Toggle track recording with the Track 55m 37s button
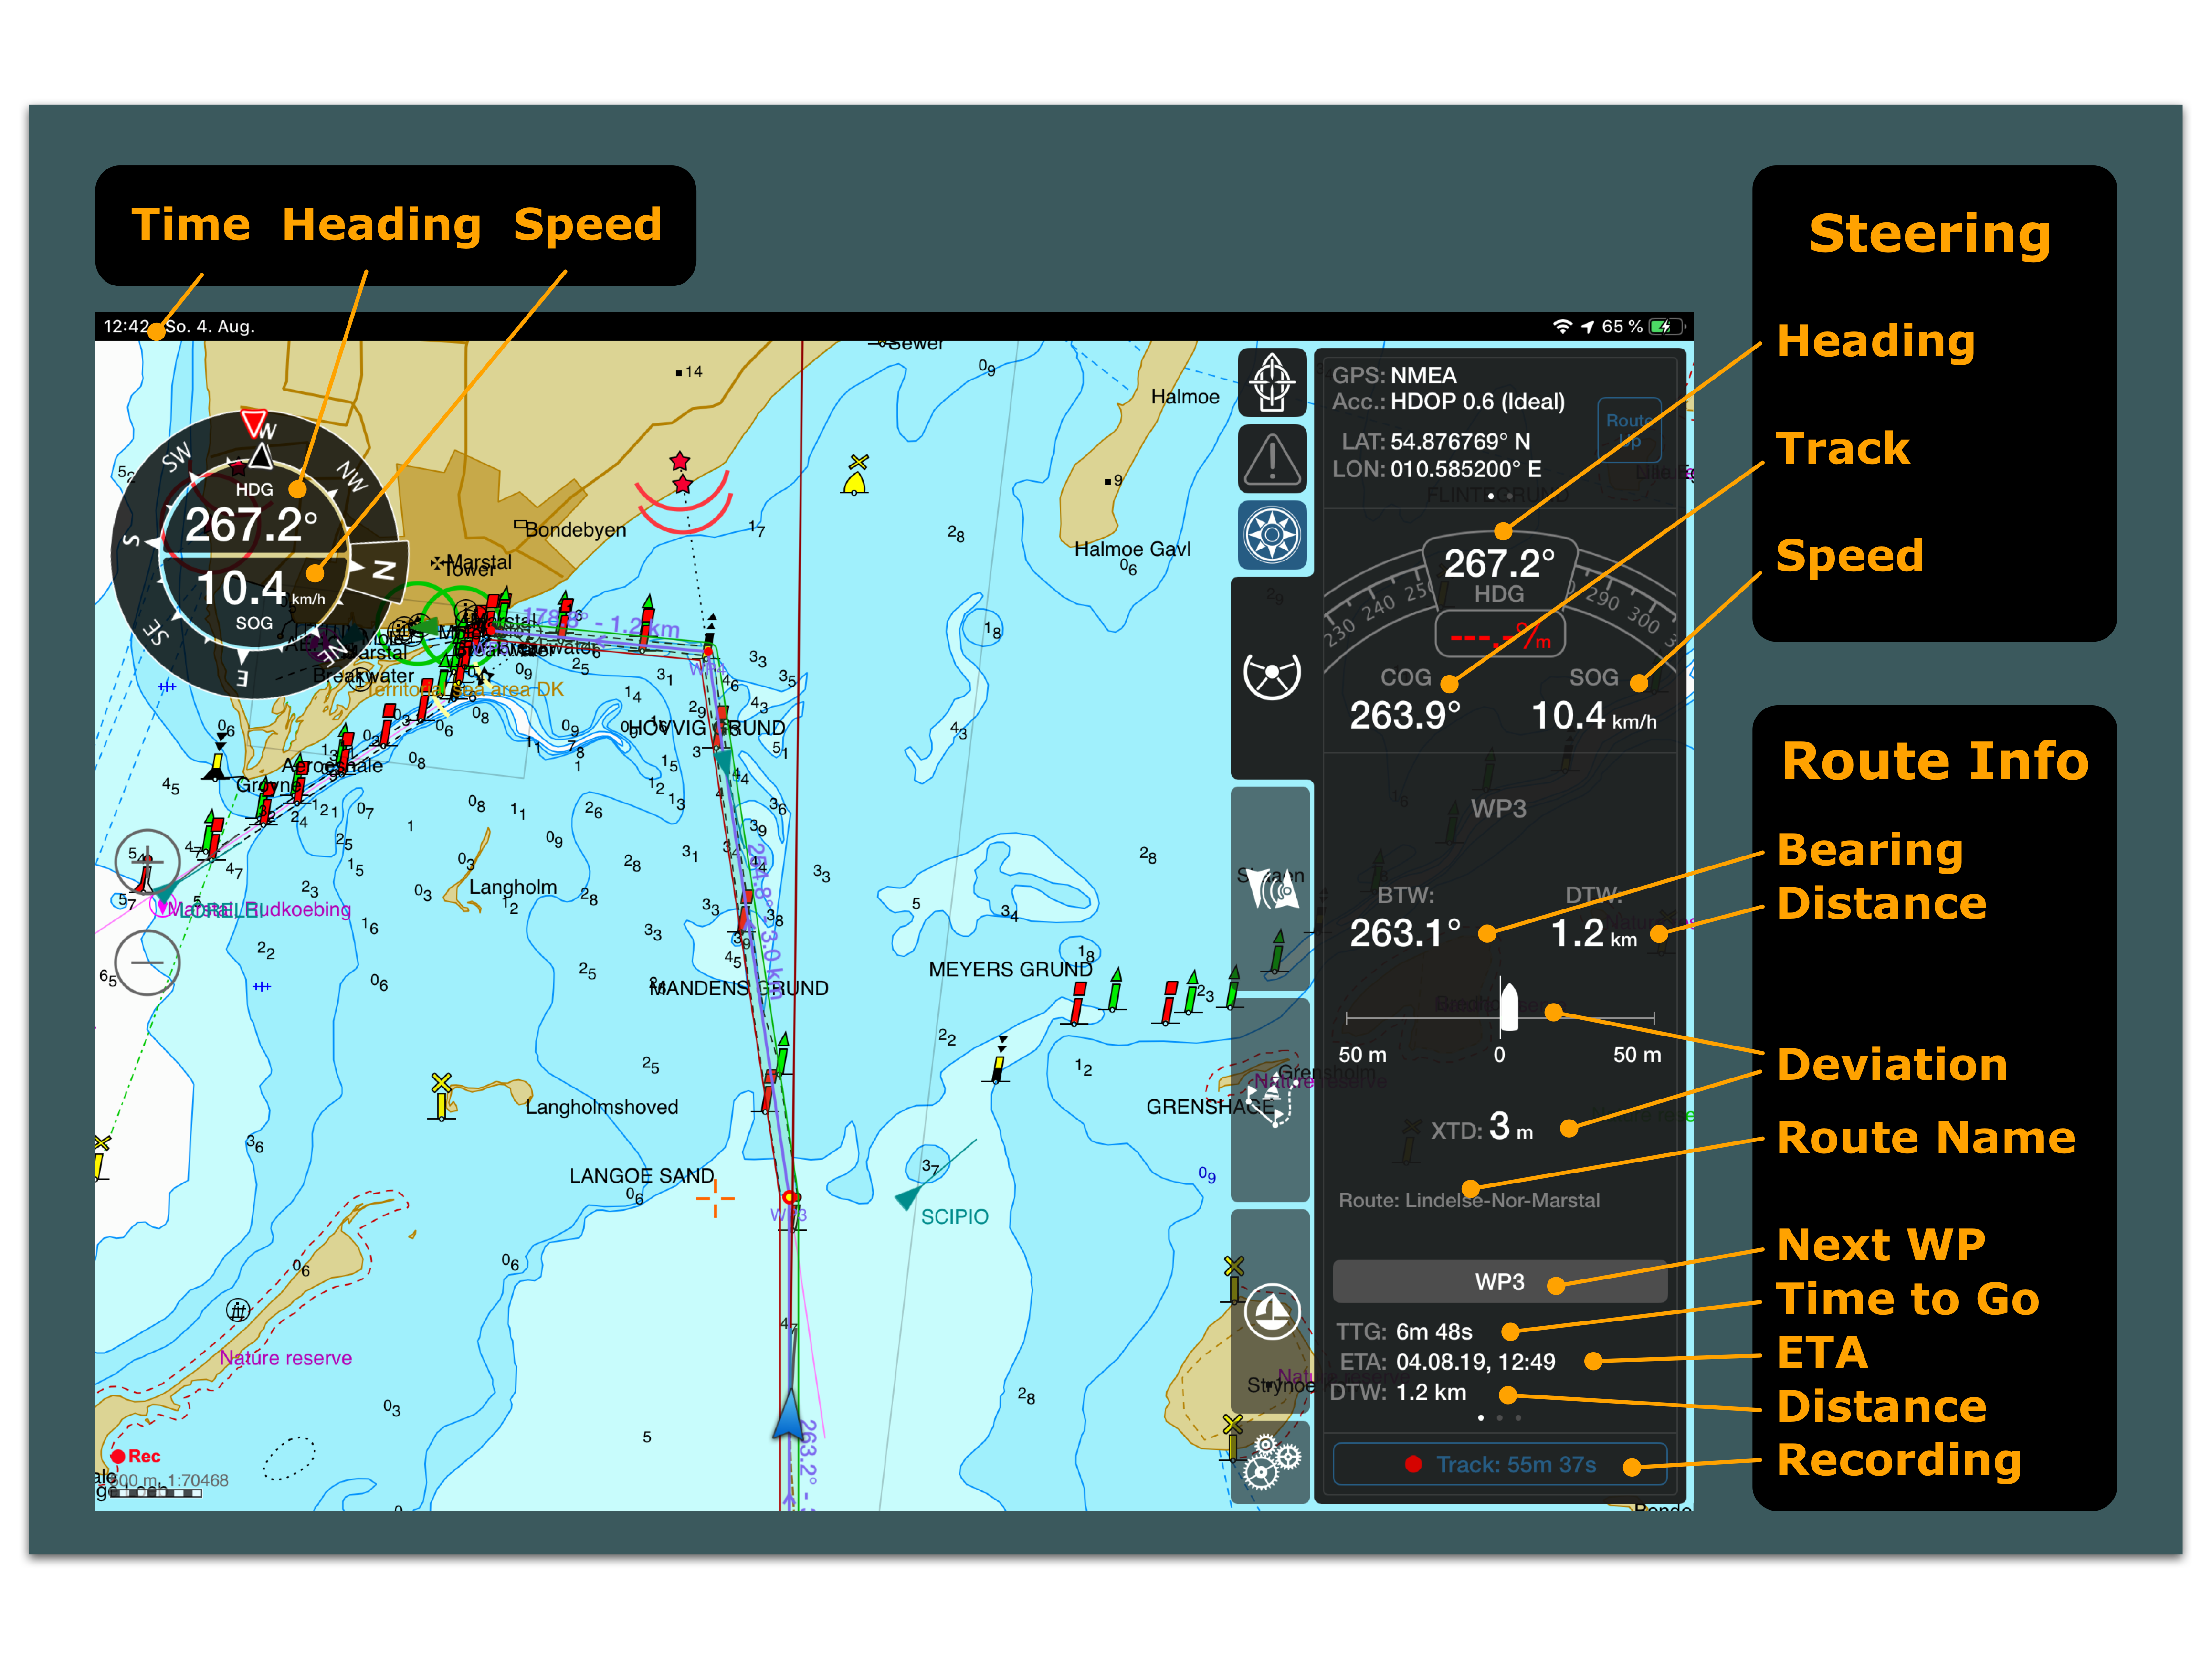The image size is (2212, 1659). click(x=1500, y=1464)
